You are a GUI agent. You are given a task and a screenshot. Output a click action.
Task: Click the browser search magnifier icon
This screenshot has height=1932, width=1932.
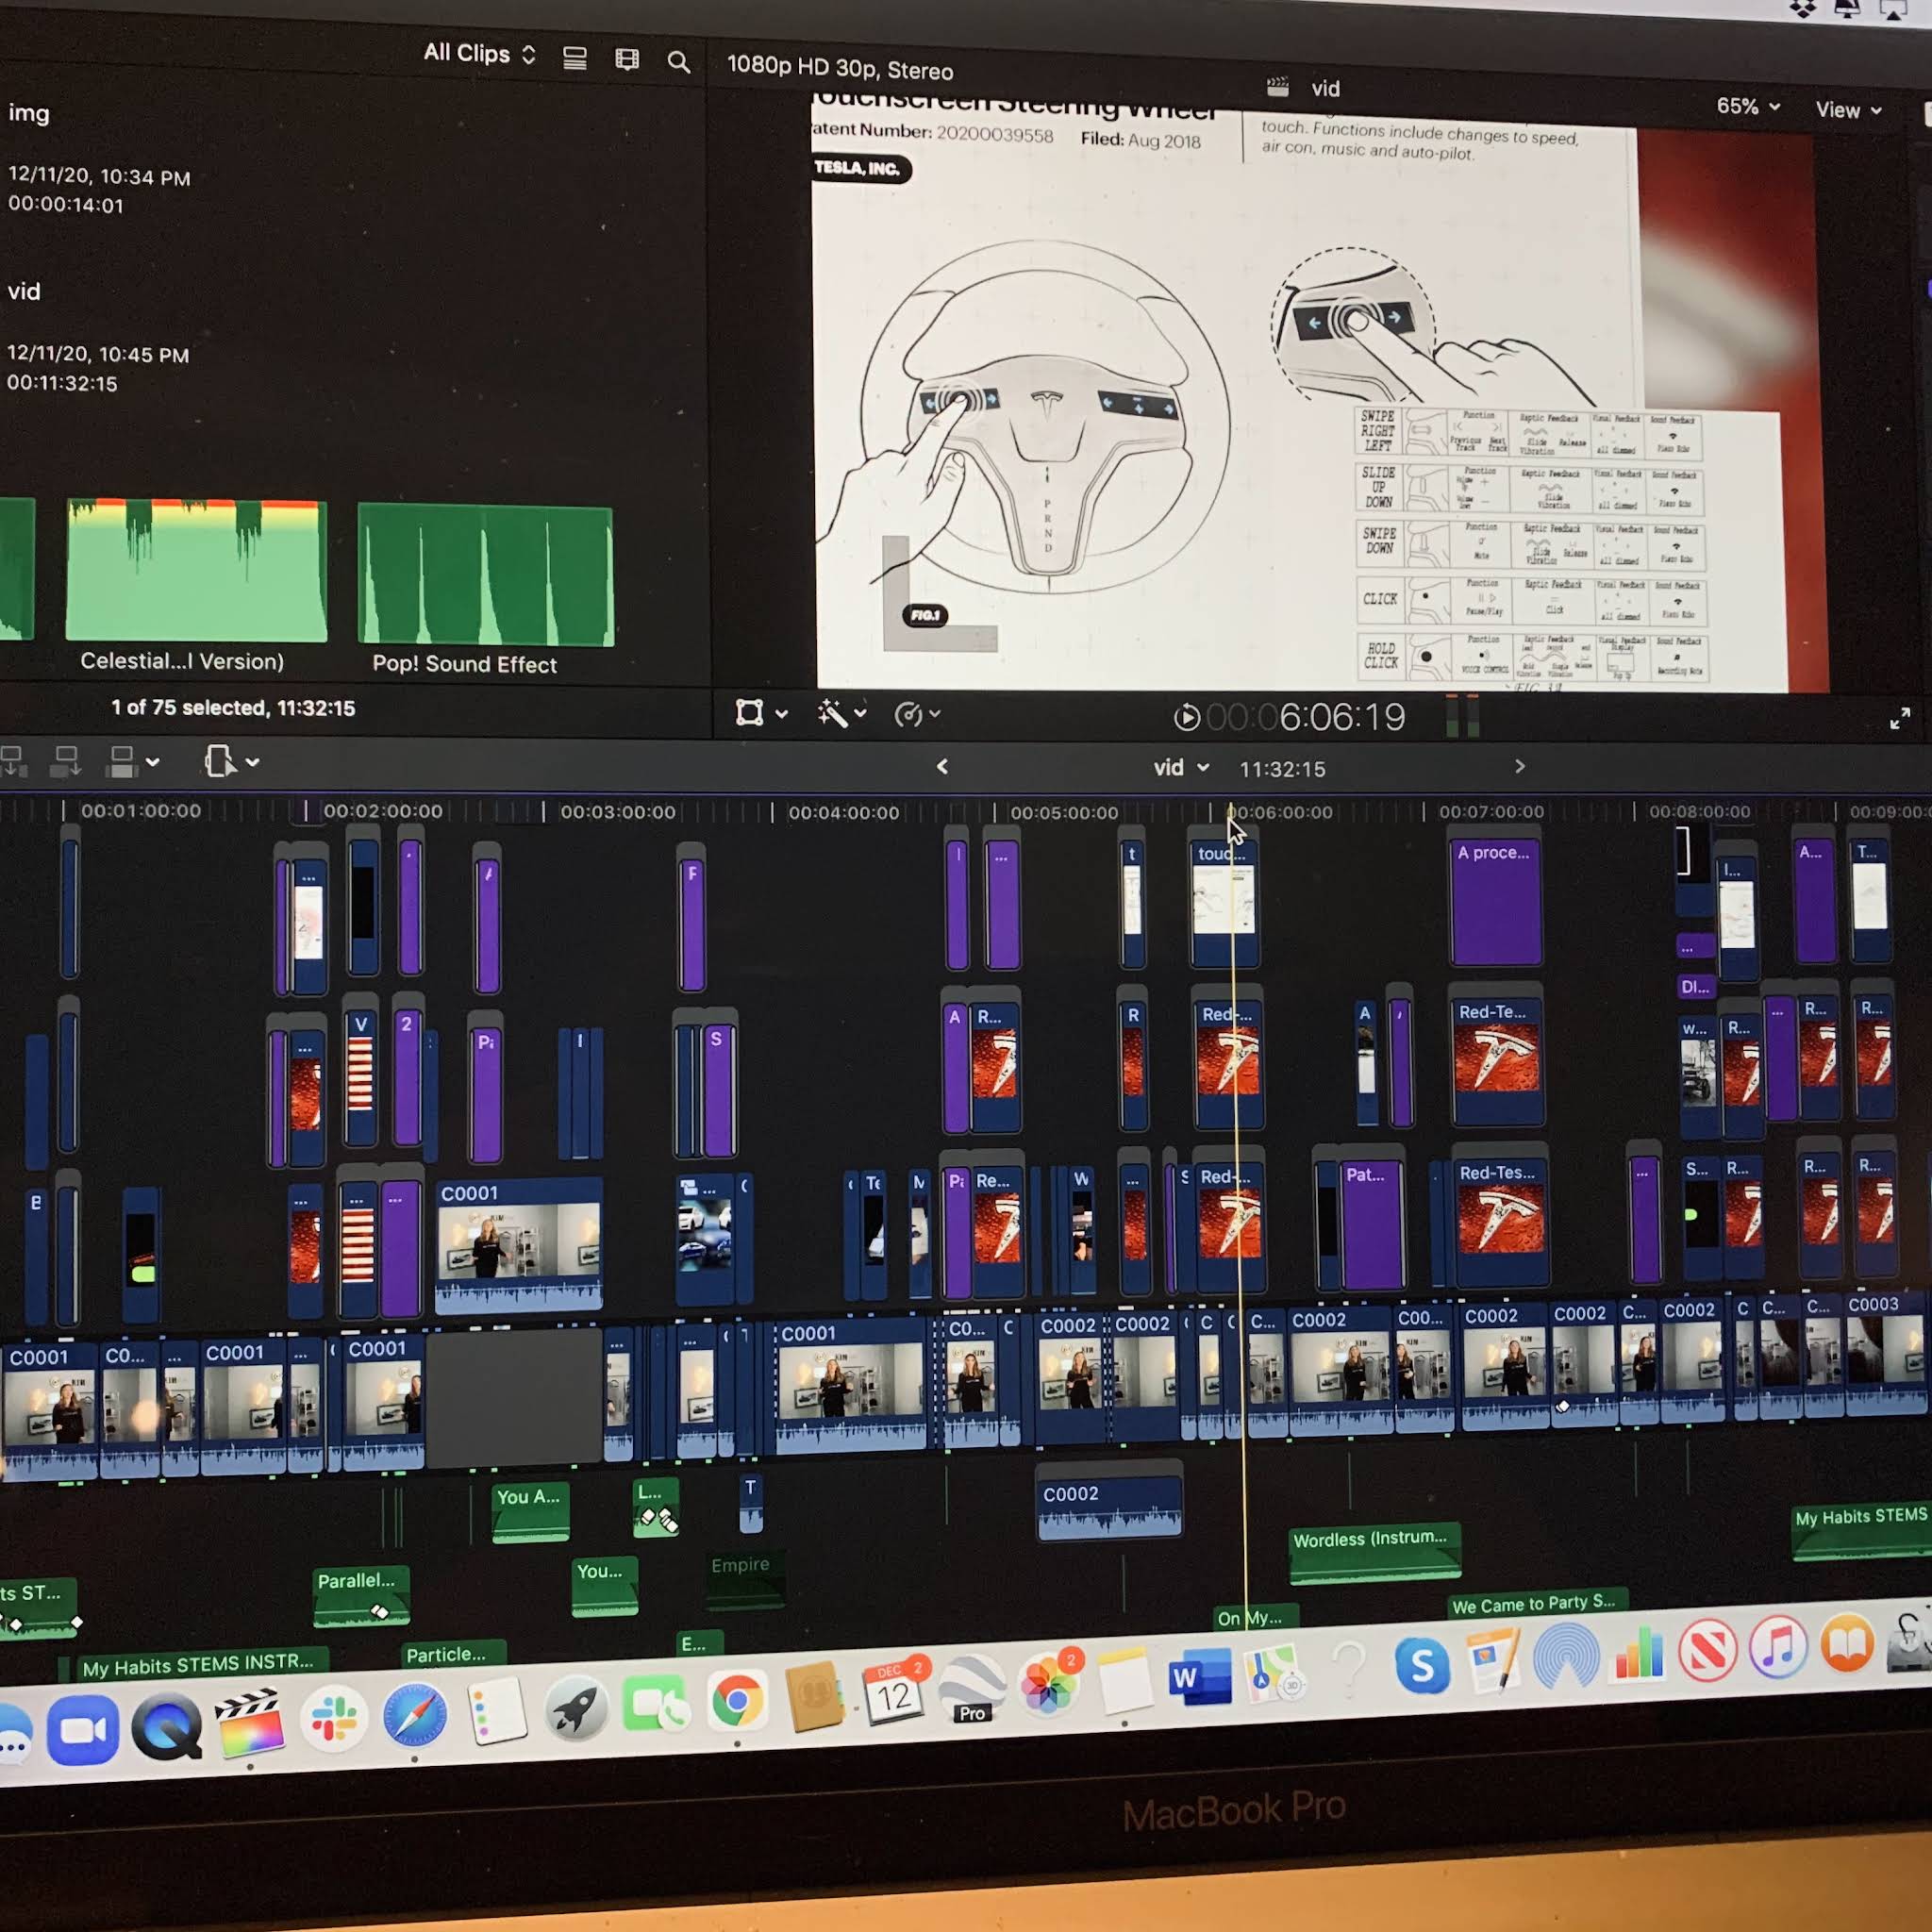pyautogui.click(x=678, y=62)
